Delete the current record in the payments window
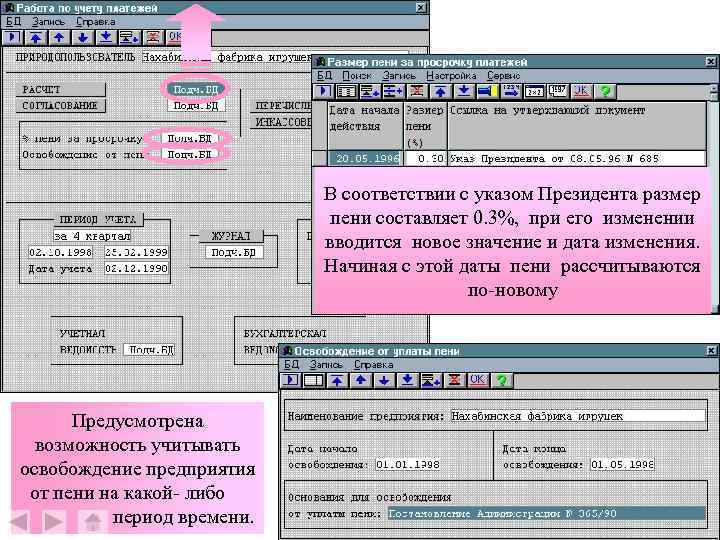720x540 pixels. (x=153, y=38)
